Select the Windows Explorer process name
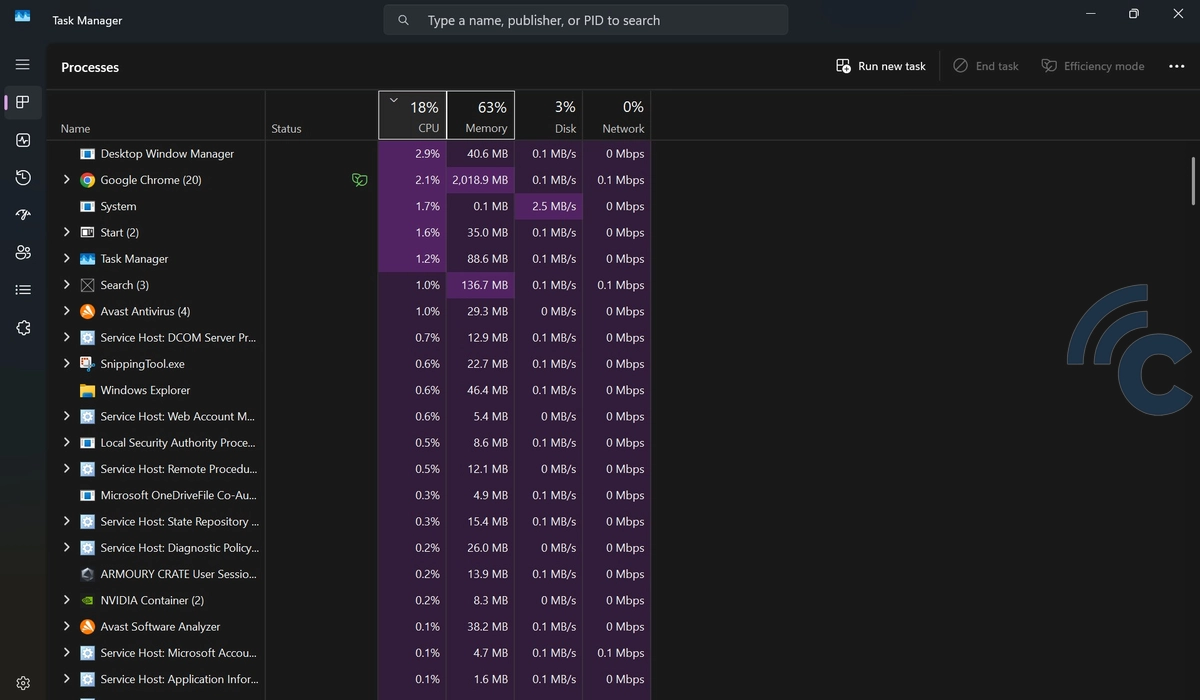1200x700 pixels. click(145, 390)
